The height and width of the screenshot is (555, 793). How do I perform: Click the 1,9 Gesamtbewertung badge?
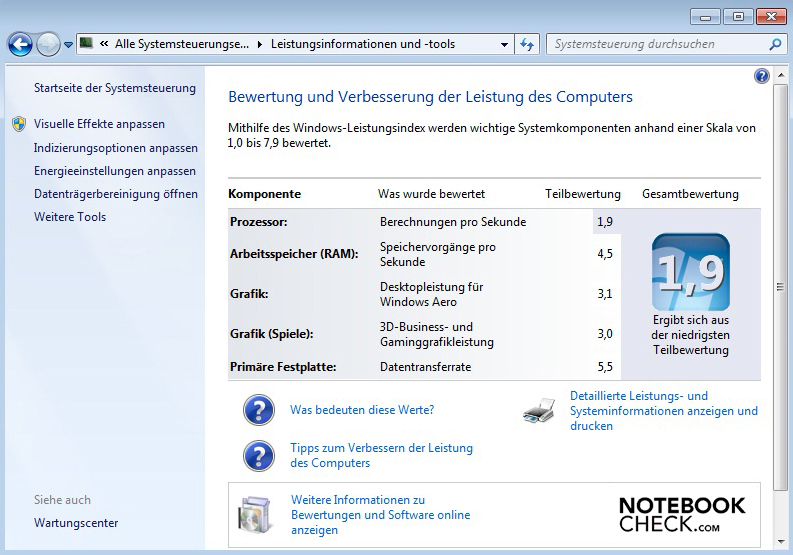click(x=691, y=272)
